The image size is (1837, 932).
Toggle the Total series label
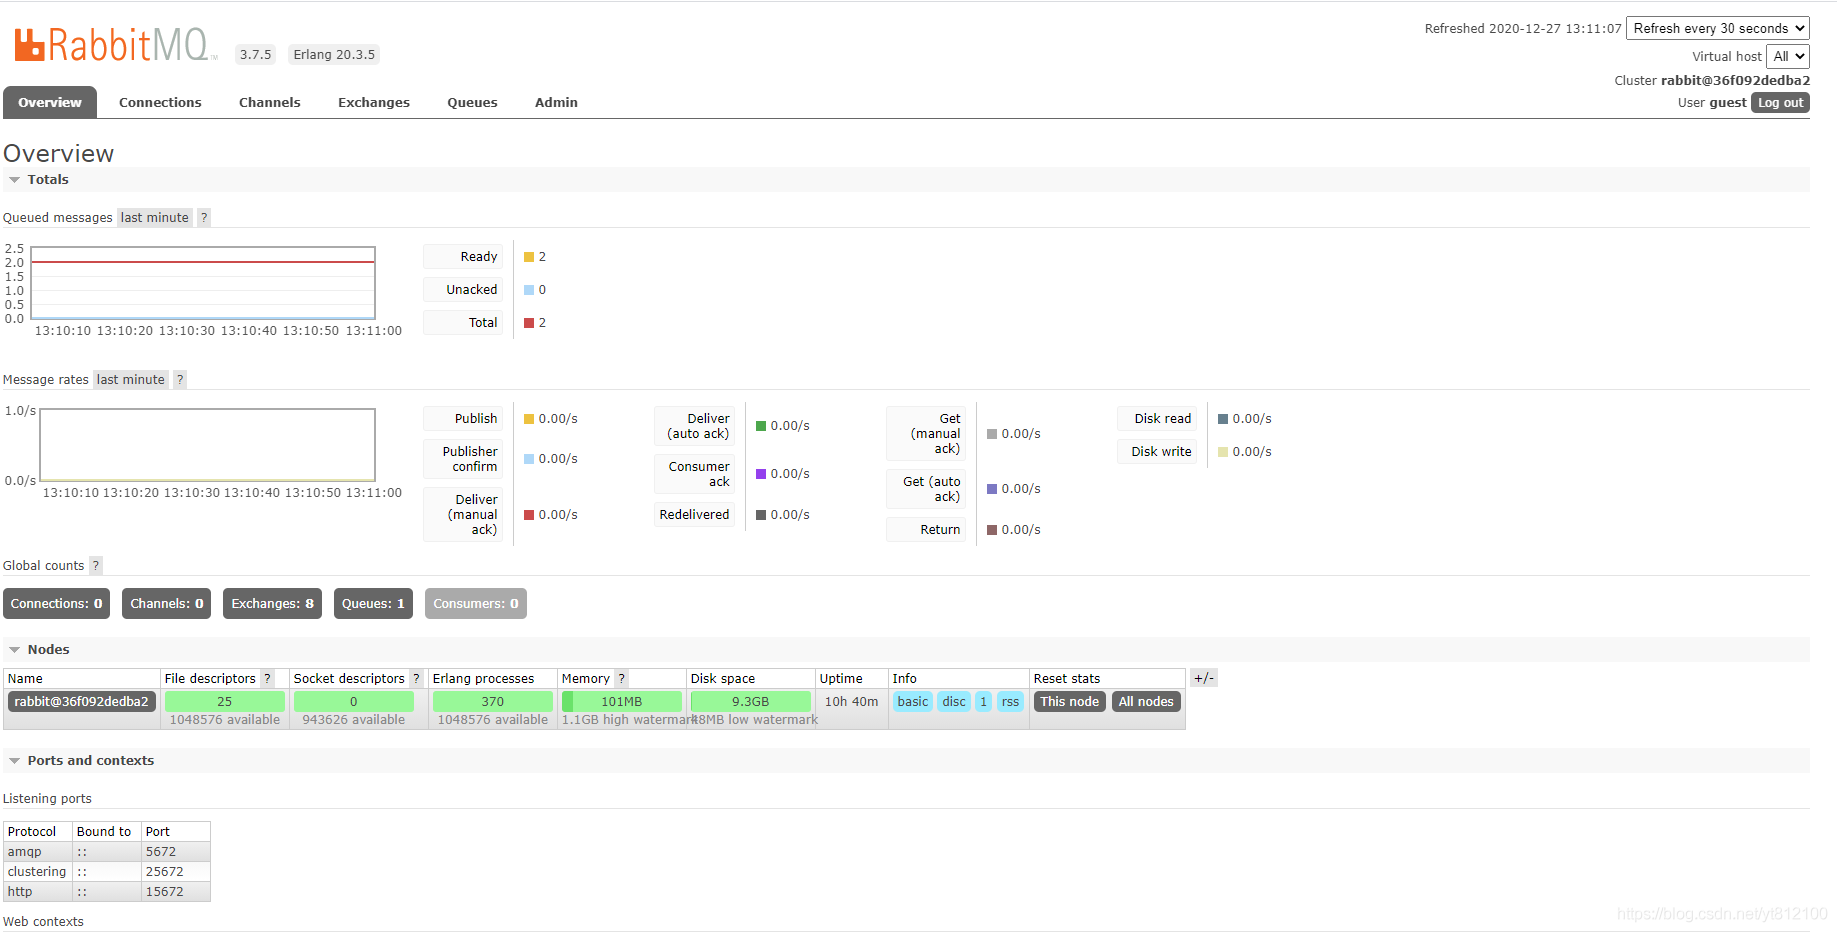point(463,323)
